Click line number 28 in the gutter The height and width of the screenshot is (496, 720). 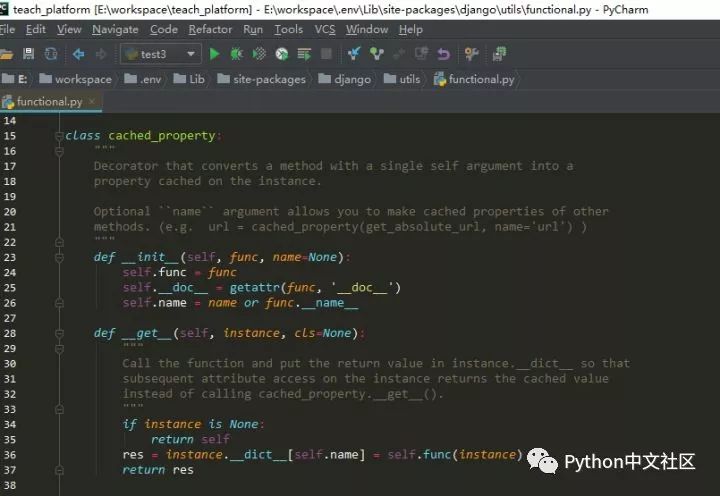tap(10, 333)
